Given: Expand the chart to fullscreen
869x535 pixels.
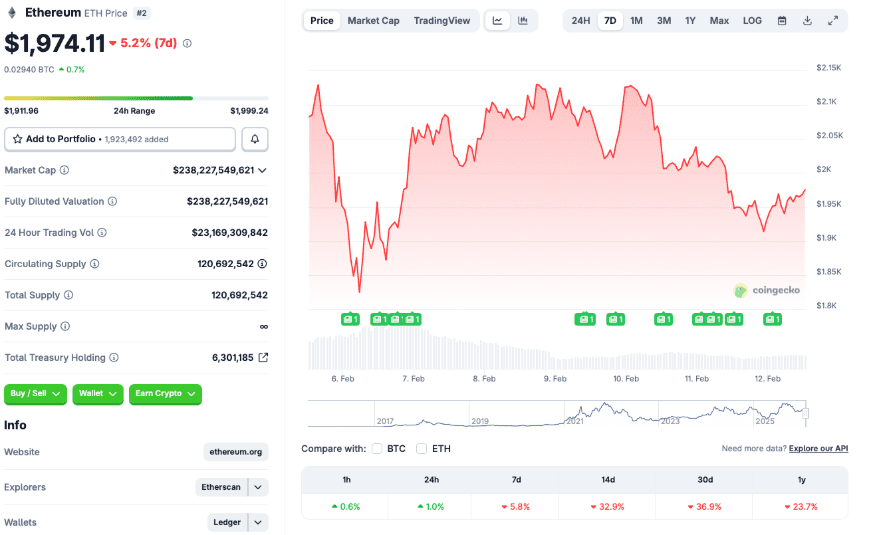Looking at the screenshot, I should (833, 21).
